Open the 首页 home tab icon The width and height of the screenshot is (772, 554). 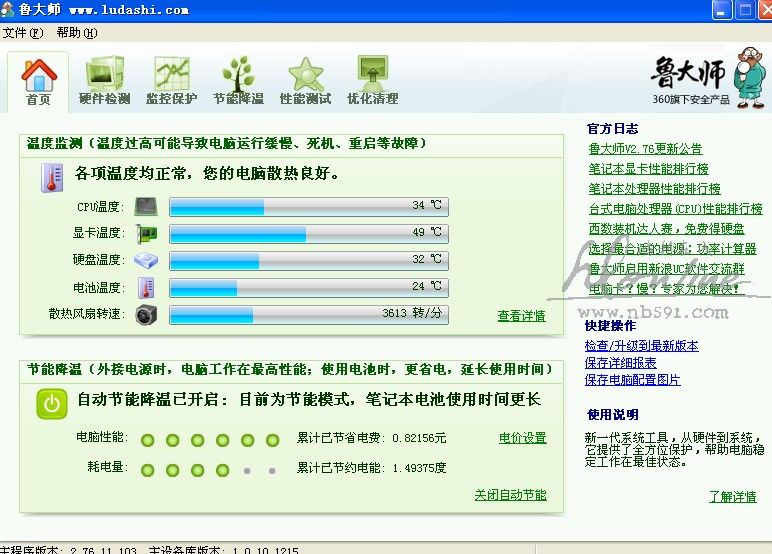click(x=38, y=76)
